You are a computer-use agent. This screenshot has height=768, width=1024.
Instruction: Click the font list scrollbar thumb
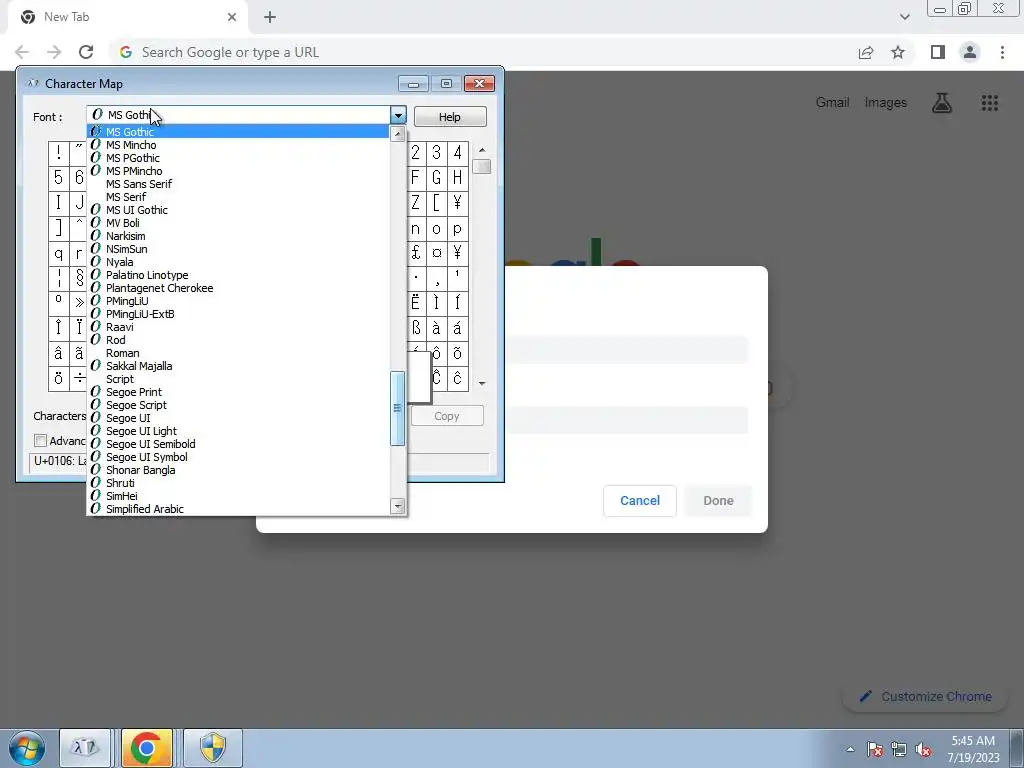click(397, 408)
